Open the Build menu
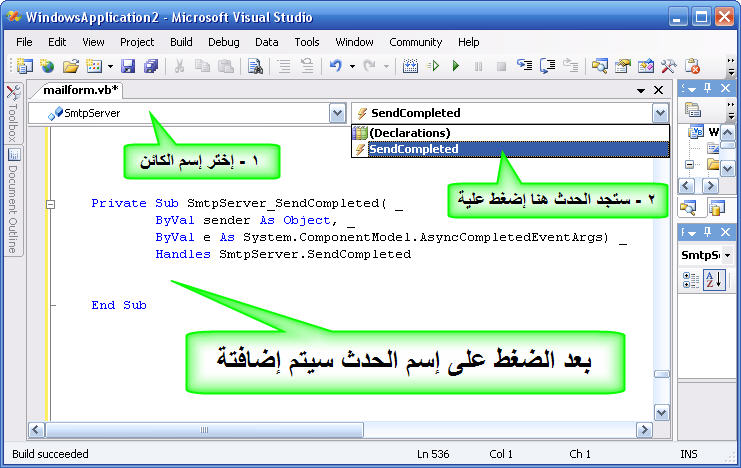Viewport: 741px width, 468px height. [x=181, y=42]
